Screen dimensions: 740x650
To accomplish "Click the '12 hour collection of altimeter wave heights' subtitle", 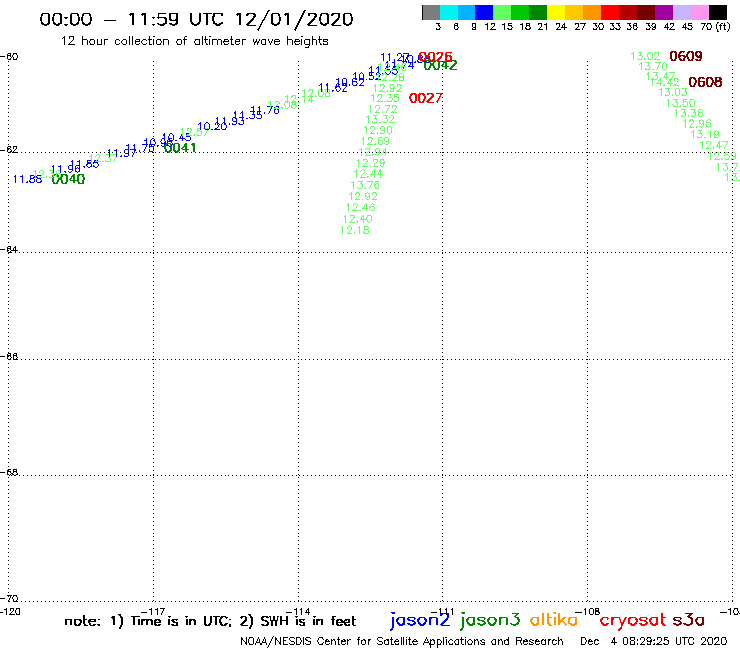I will tap(194, 41).
